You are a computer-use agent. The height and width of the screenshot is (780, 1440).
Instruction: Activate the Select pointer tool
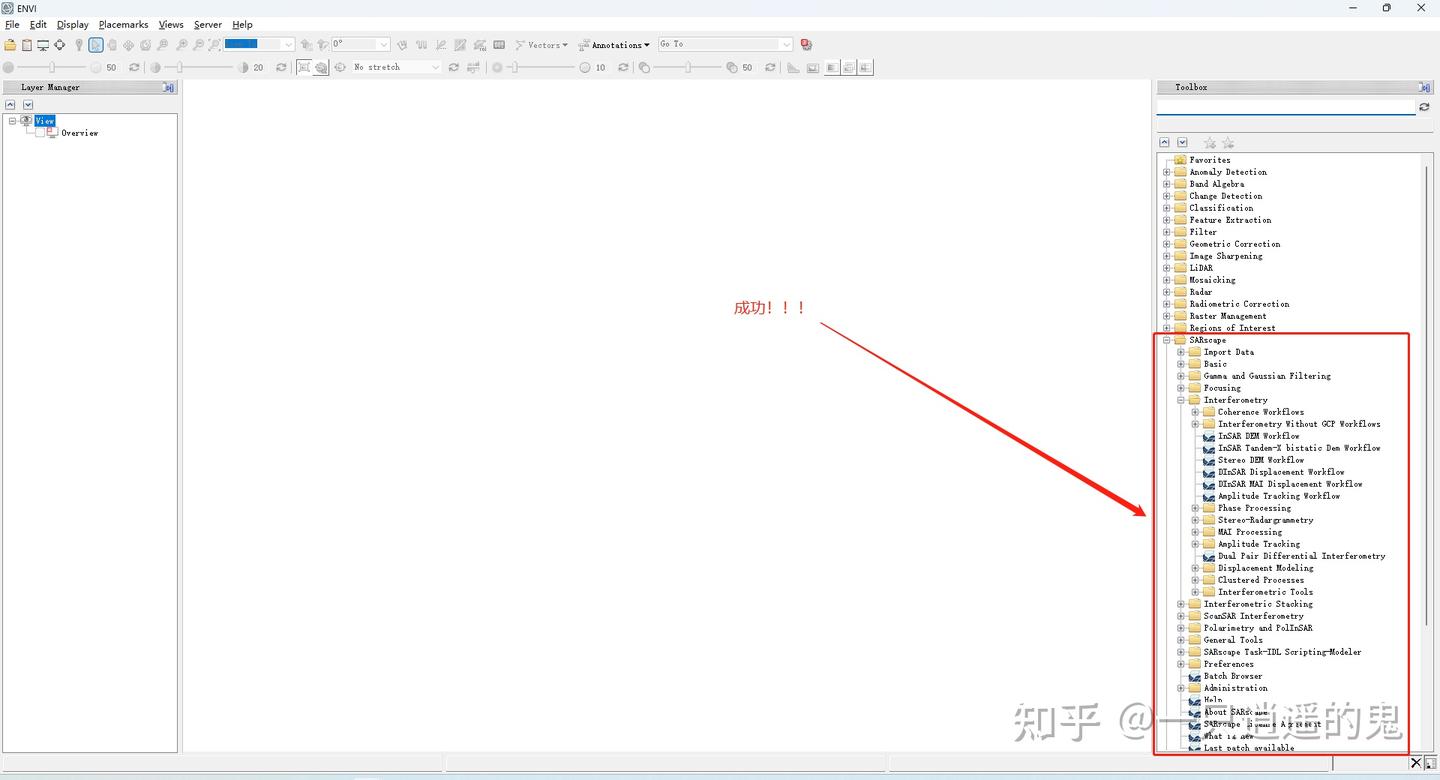95,45
